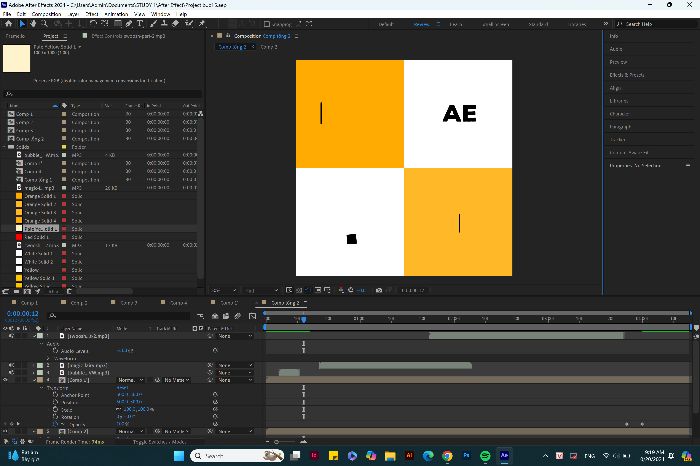700x466 pixels.
Task: Switch to the Project panel tab
Action: coord(50,36)
